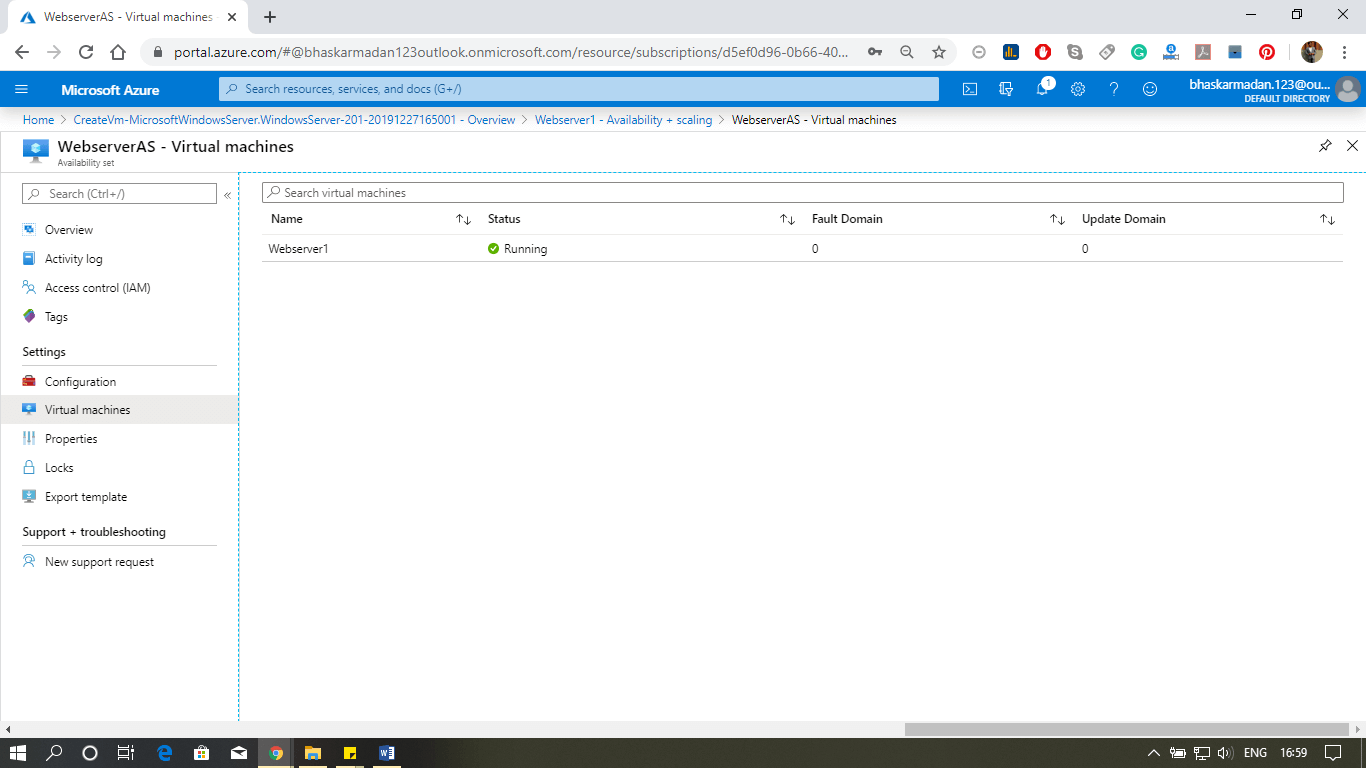Pin the WebserverAS blade to dashboard
The image size is (1366, 768).
coord(1325,146)
